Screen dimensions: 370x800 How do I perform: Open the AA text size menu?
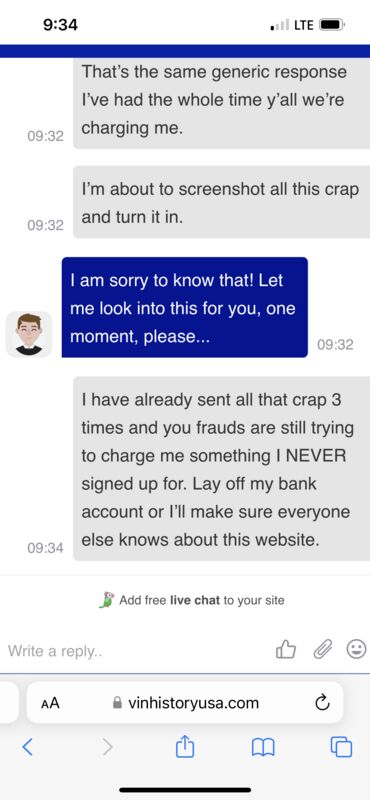click(x=50, y=704)
